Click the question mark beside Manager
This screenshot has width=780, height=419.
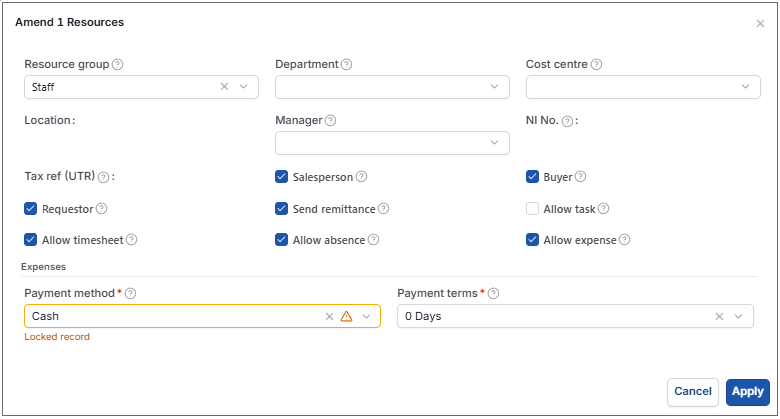(330, 120)
